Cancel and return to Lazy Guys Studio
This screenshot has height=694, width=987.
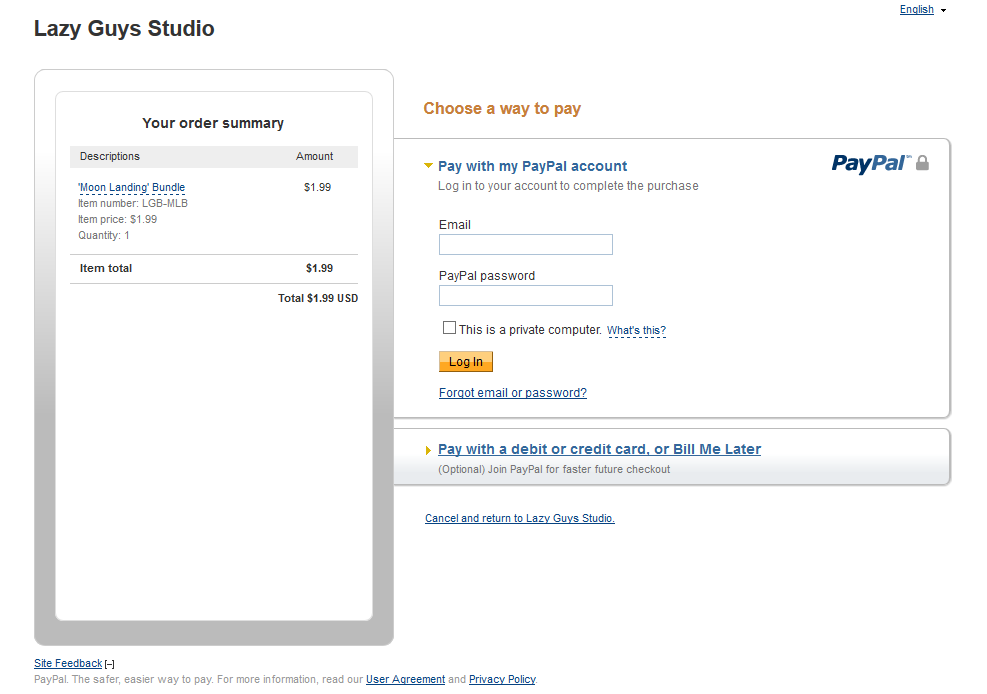click(x=520, y=519)
